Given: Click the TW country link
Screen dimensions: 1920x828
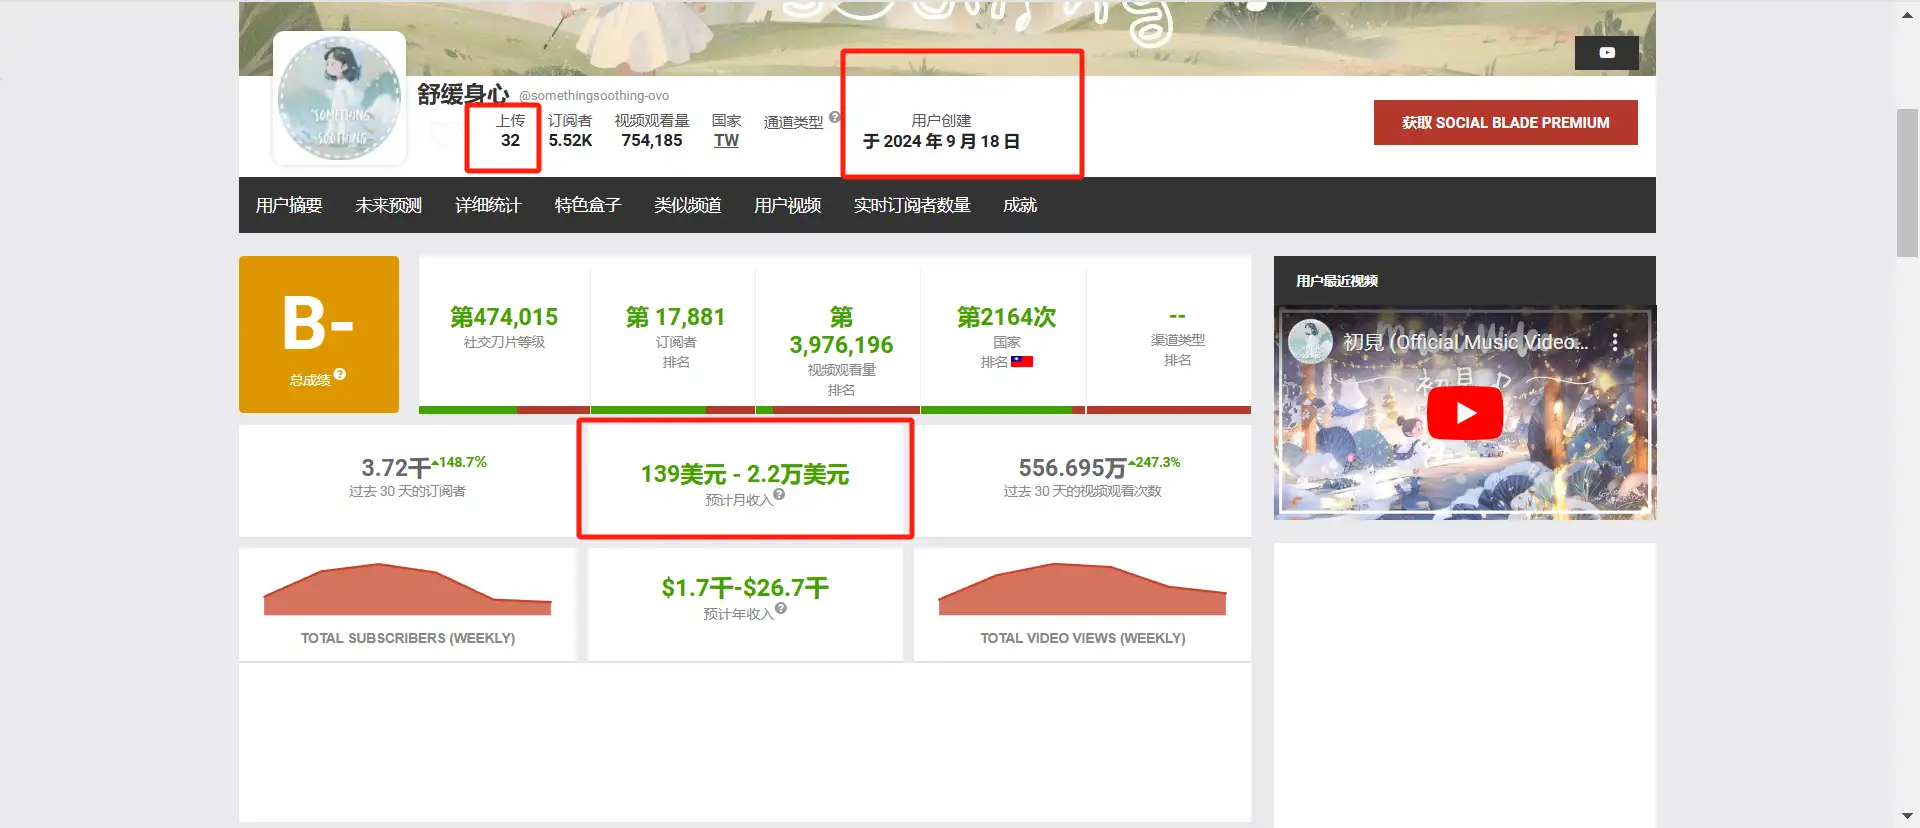Looking at the screenshot, I should pos(726,141).
